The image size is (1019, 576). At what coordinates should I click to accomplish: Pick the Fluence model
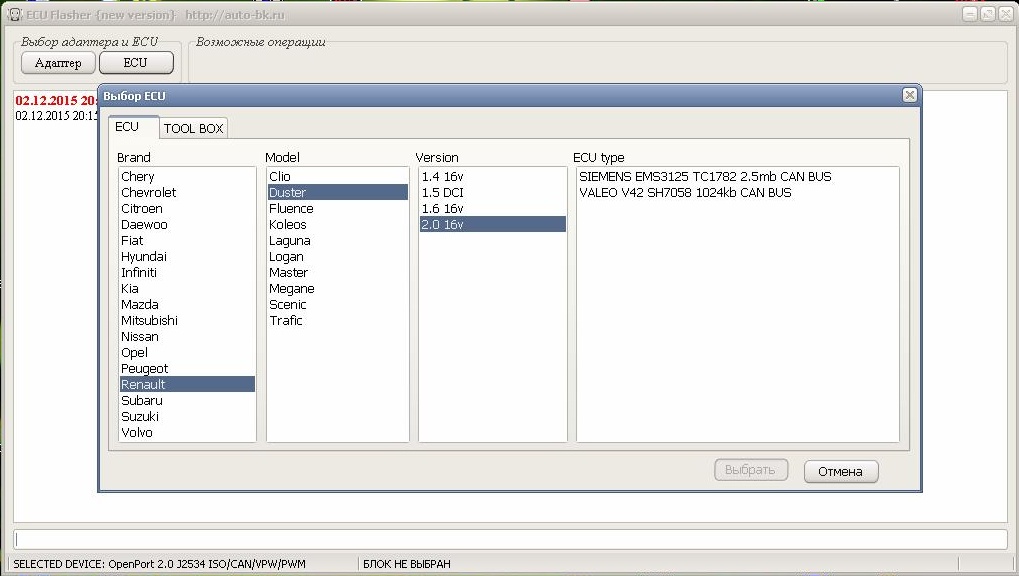(x=338, y=209)
